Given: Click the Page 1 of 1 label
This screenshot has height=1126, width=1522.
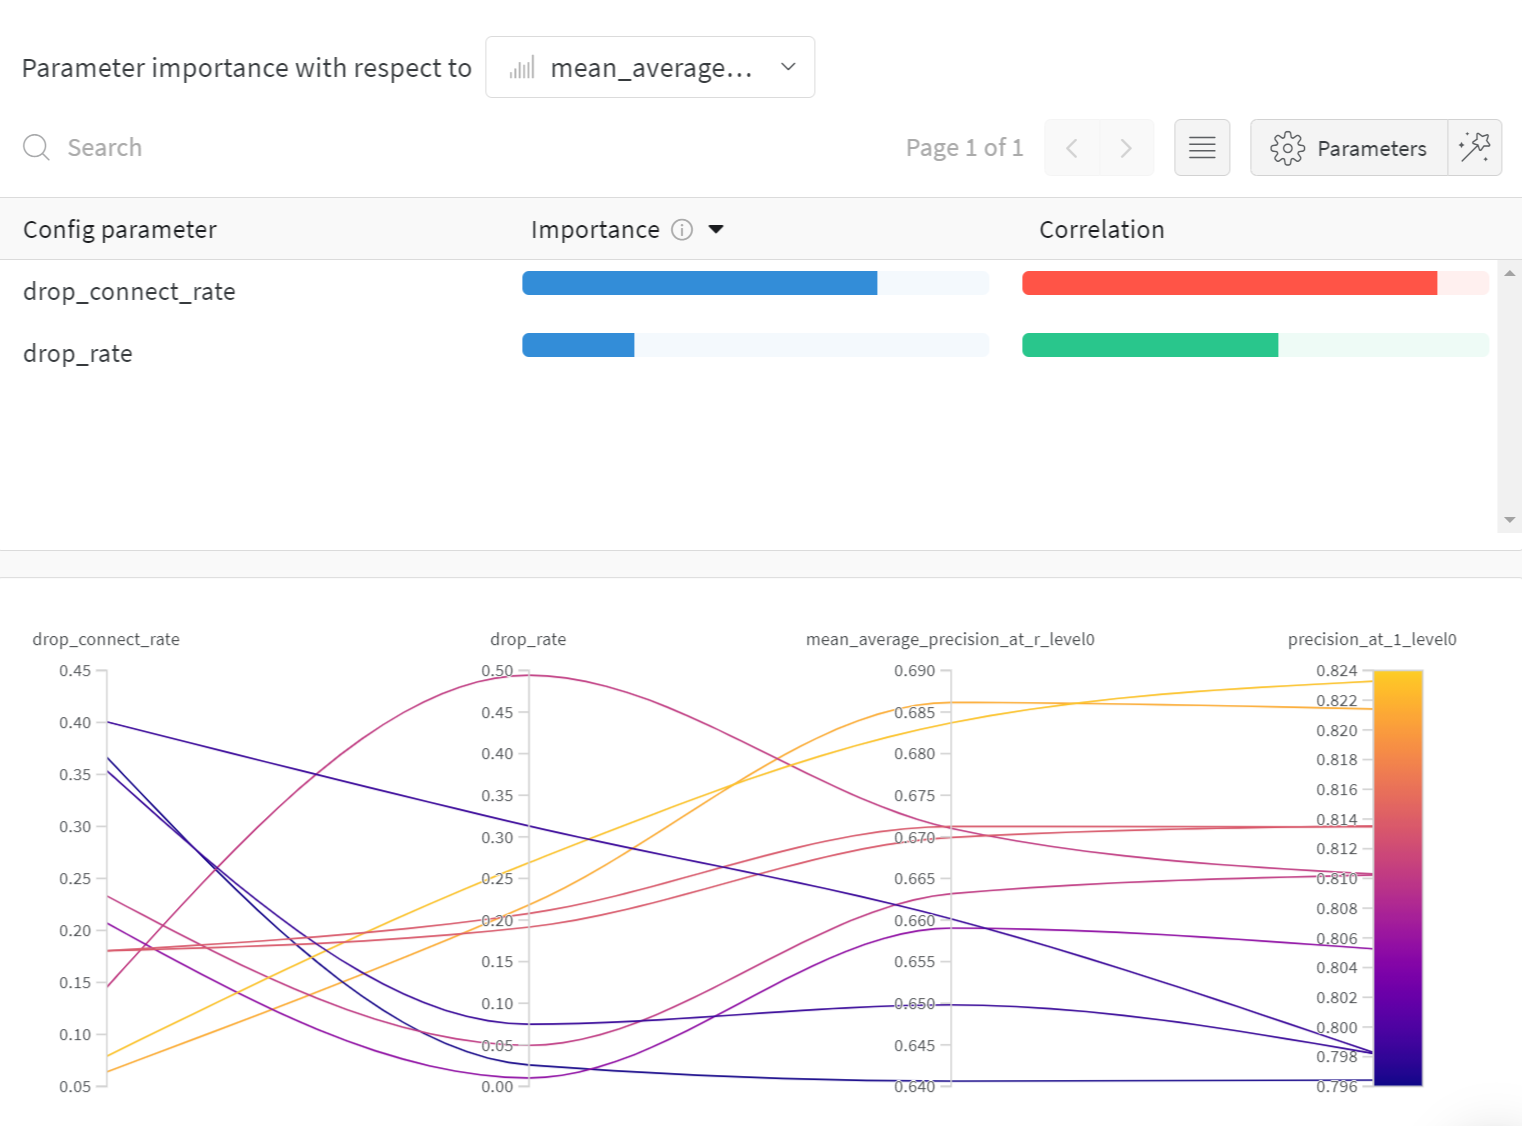Looking at the screenshot, I should click(964, 148).
